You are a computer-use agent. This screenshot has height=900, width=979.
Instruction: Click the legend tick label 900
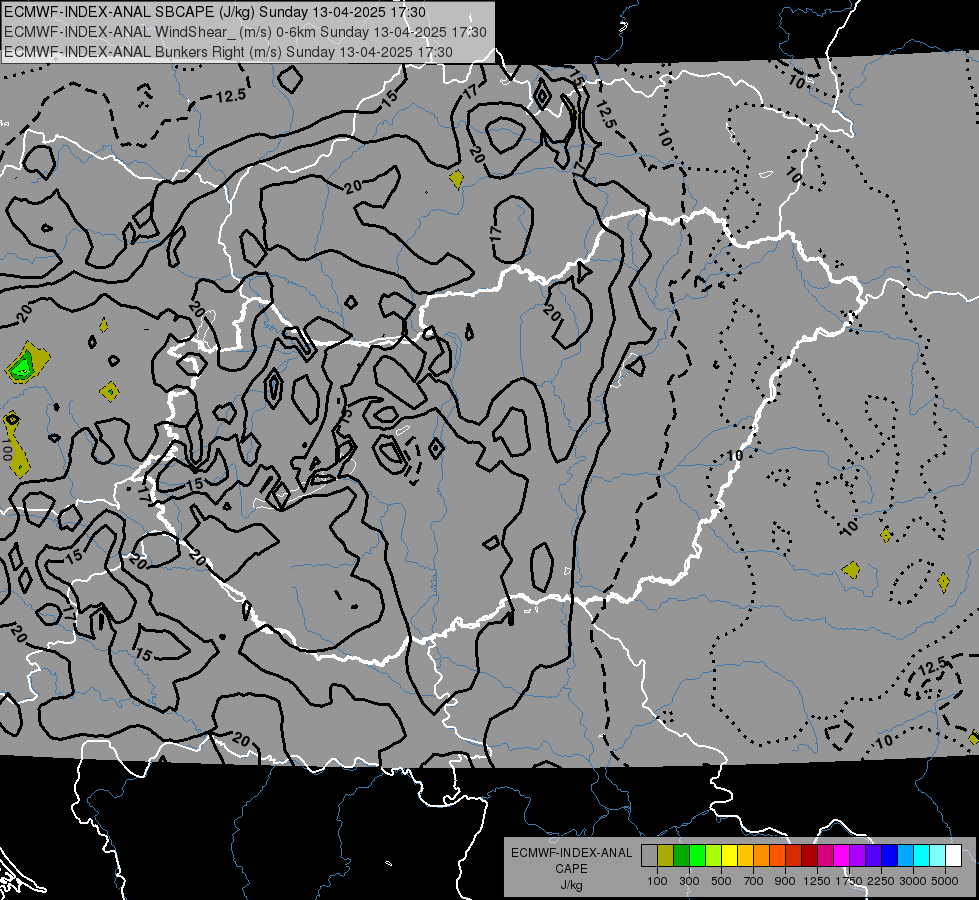pos(785,881)
